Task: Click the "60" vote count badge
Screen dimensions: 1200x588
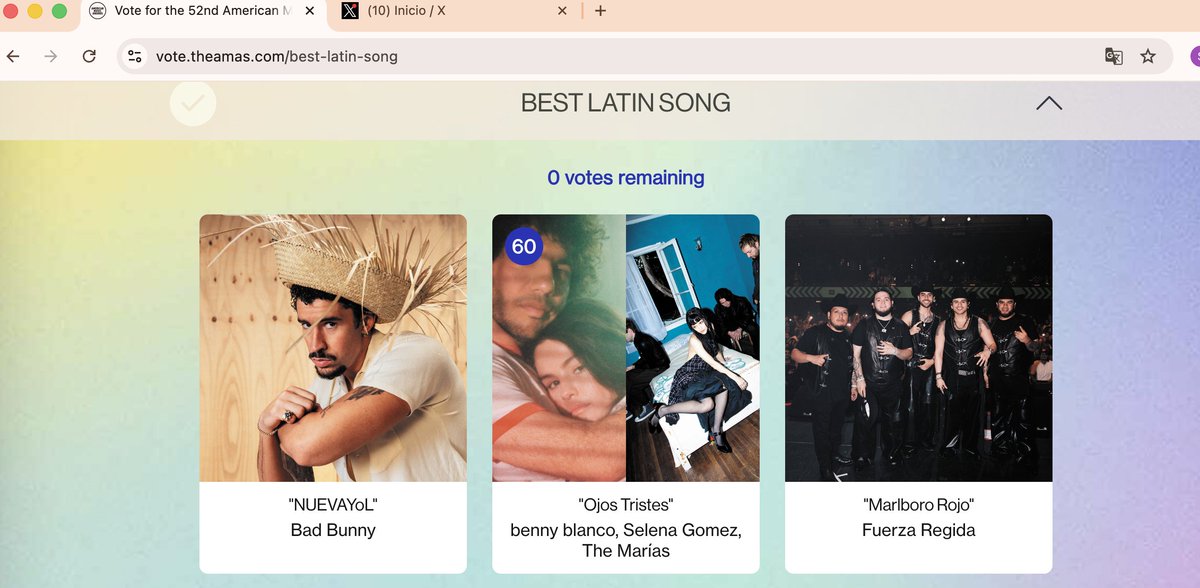Action: click(524, 246)
